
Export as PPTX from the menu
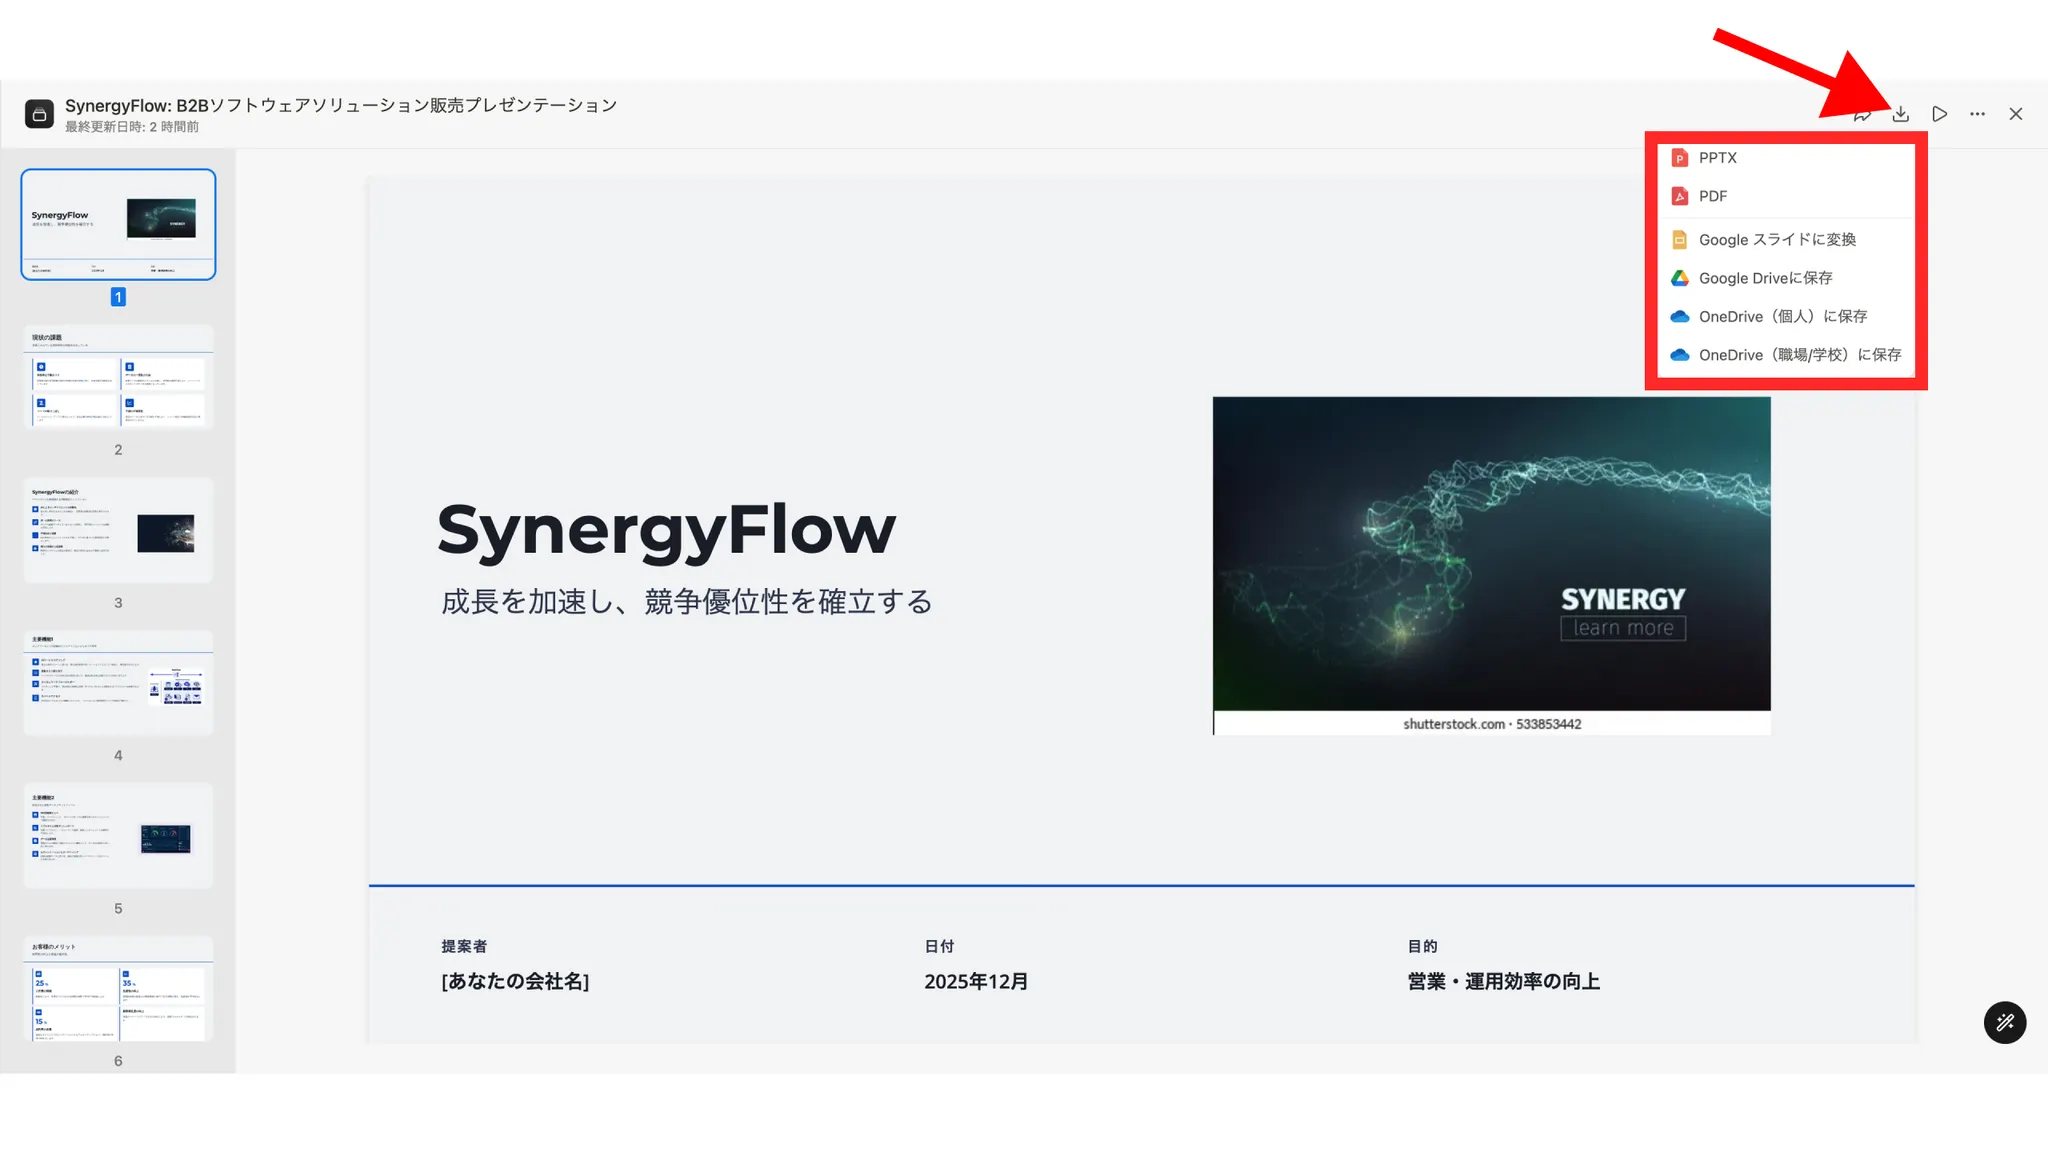point(1717,158)
